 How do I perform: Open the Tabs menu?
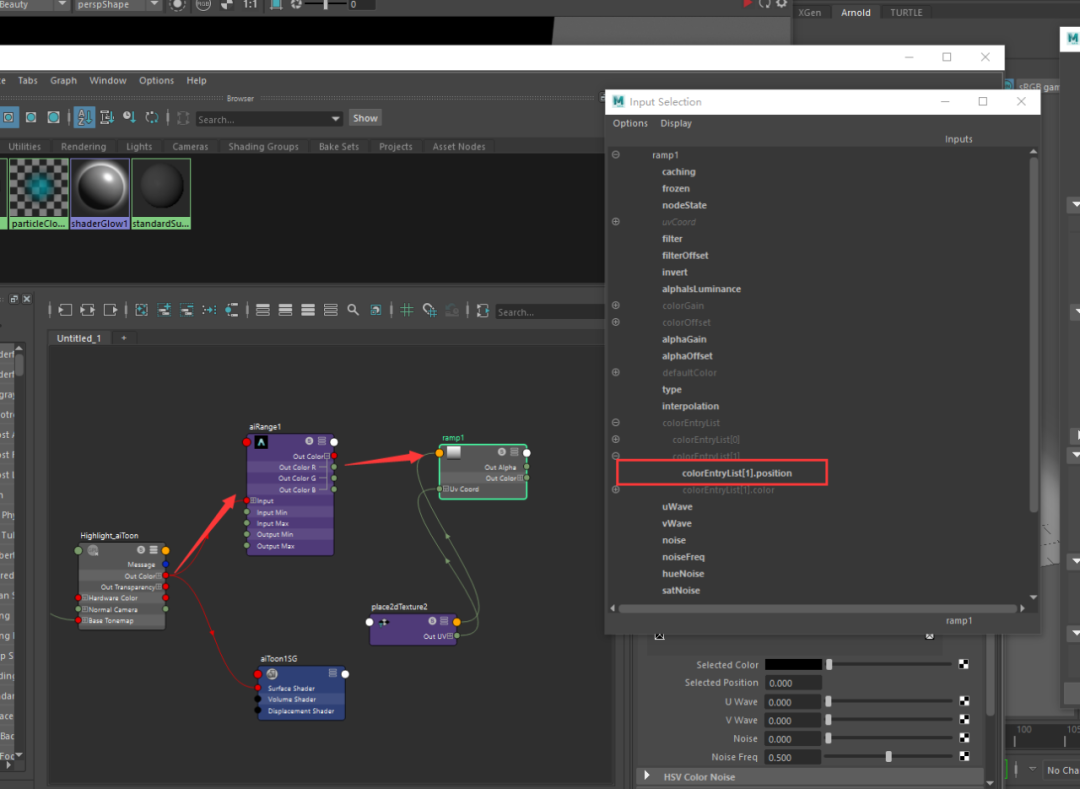28,81
